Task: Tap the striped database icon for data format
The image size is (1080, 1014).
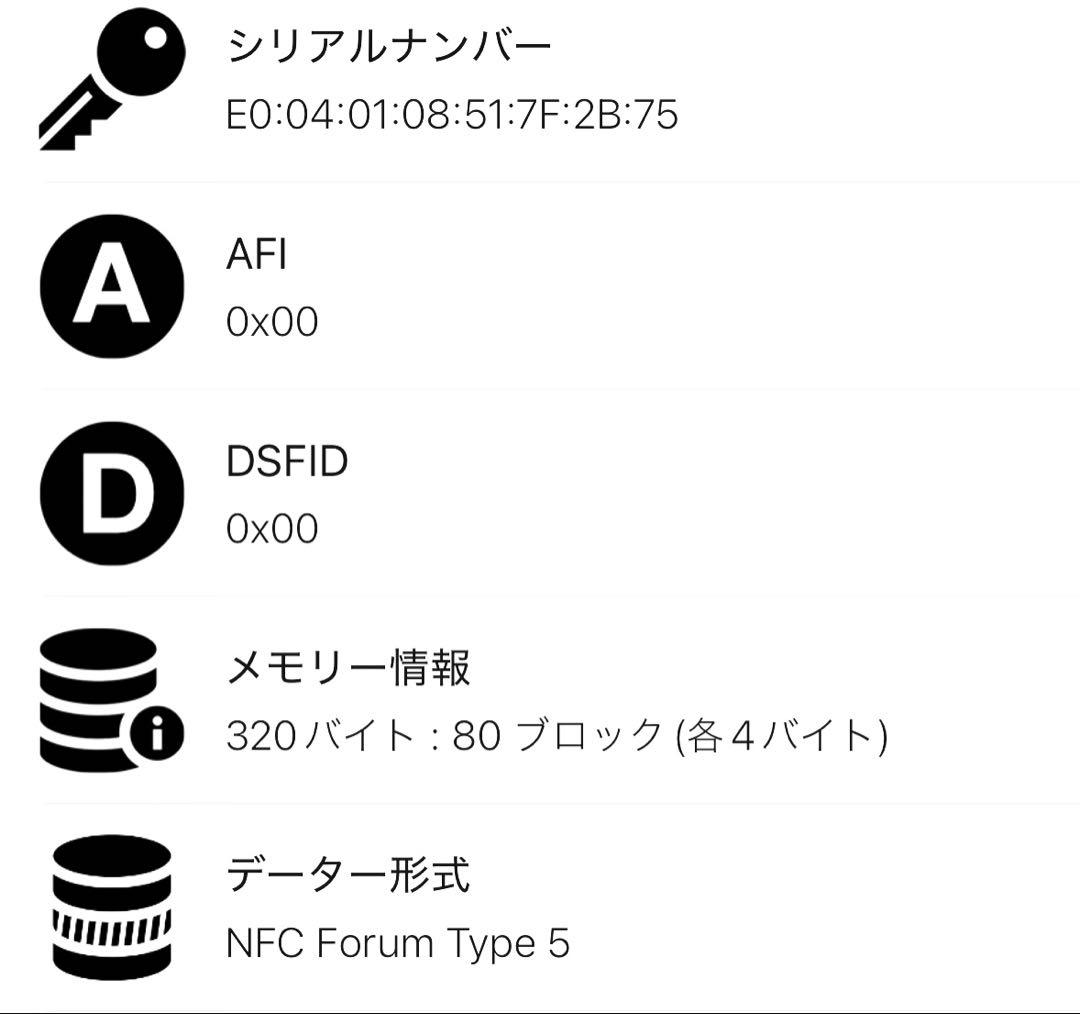Action: tap(112, 907)
